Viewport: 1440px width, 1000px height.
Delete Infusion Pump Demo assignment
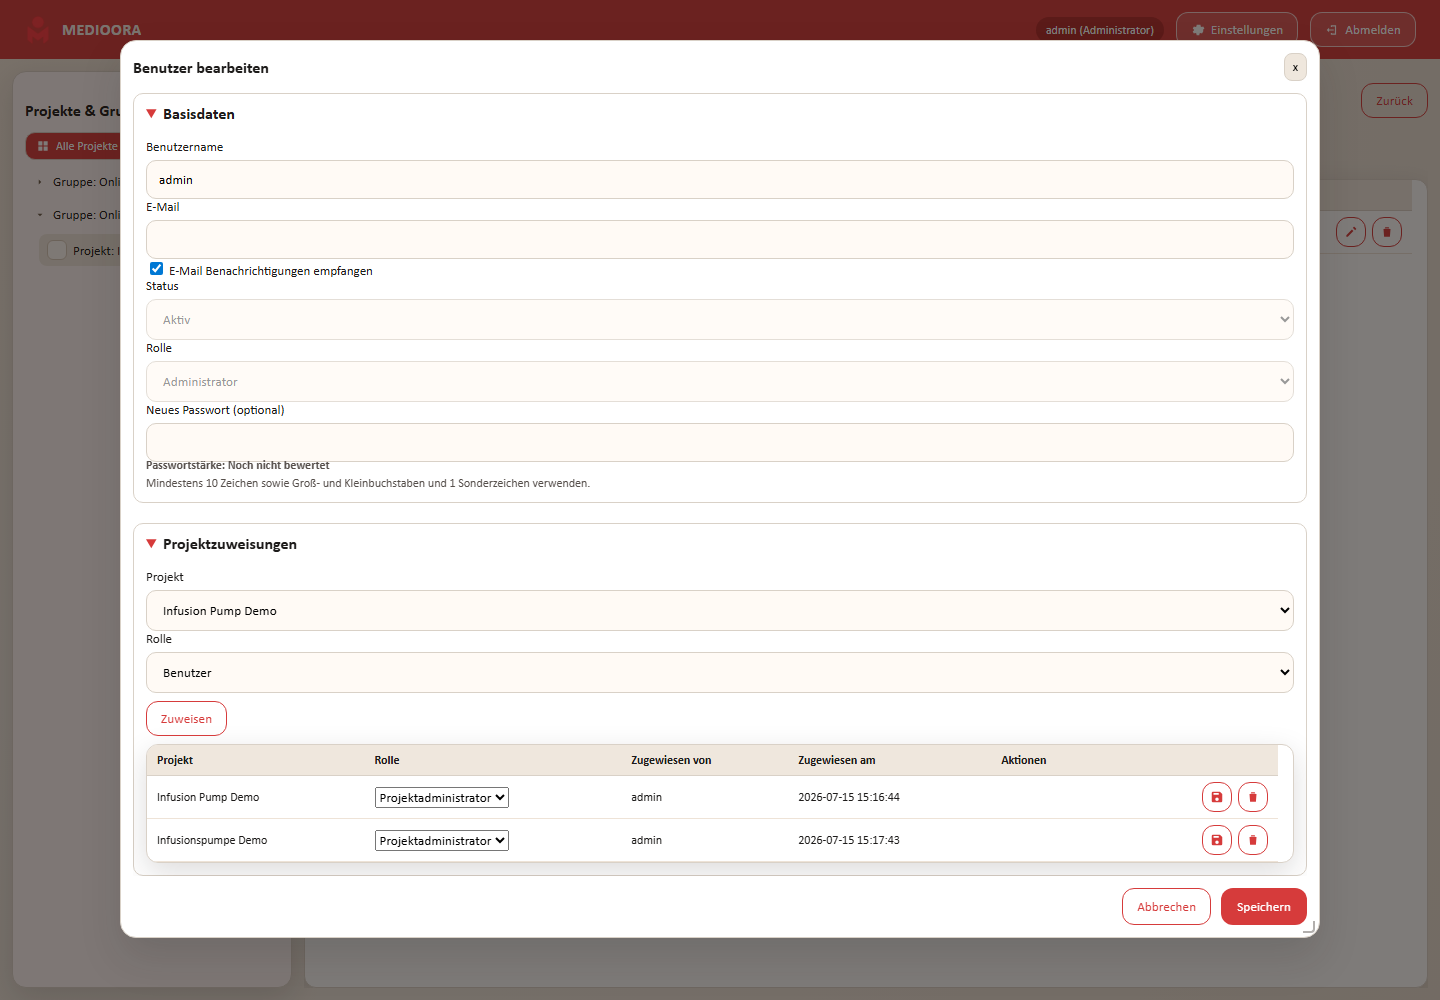1253,797
